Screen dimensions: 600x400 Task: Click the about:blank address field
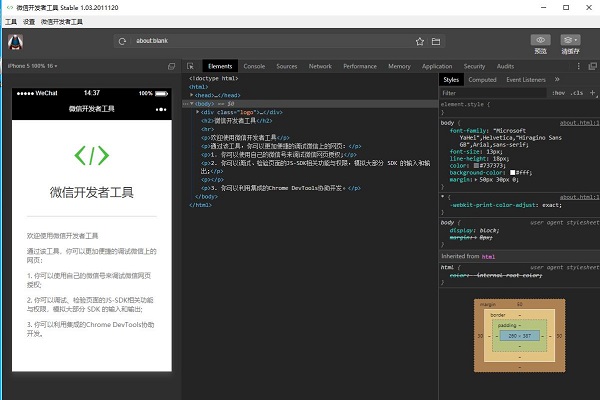[x=272, y=41]
